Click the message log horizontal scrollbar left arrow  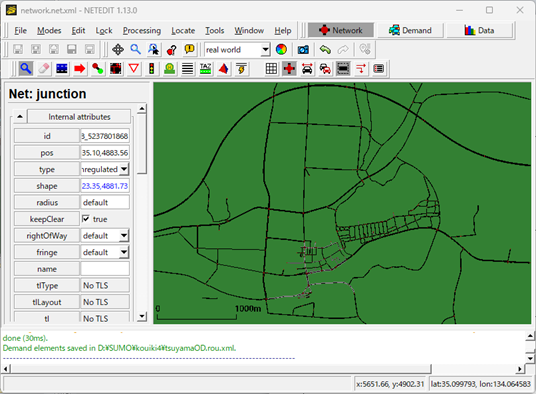(x=6, y=369)
